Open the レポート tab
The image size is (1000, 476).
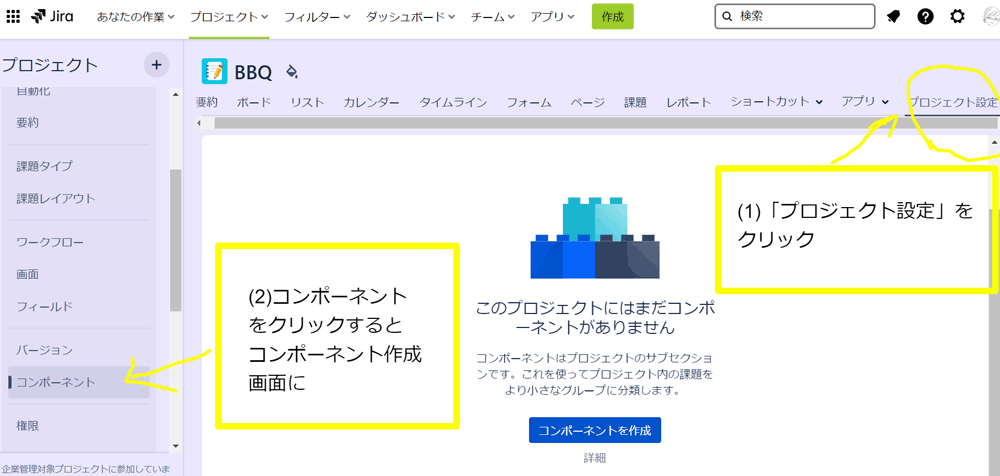pos(688,102)
